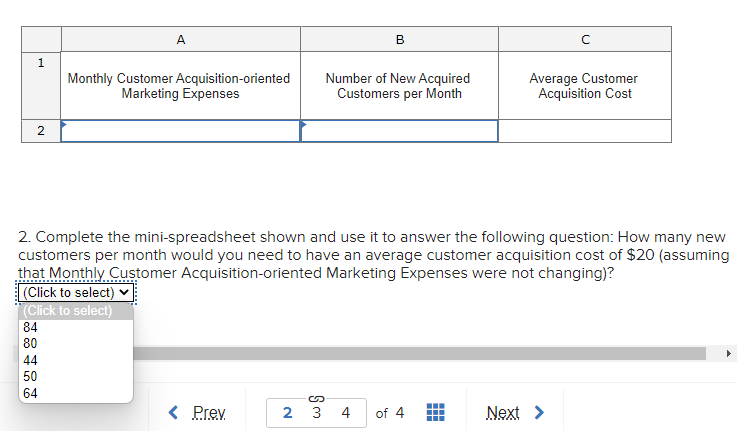Choose option 64 from dropdown list

click(76, 393)
